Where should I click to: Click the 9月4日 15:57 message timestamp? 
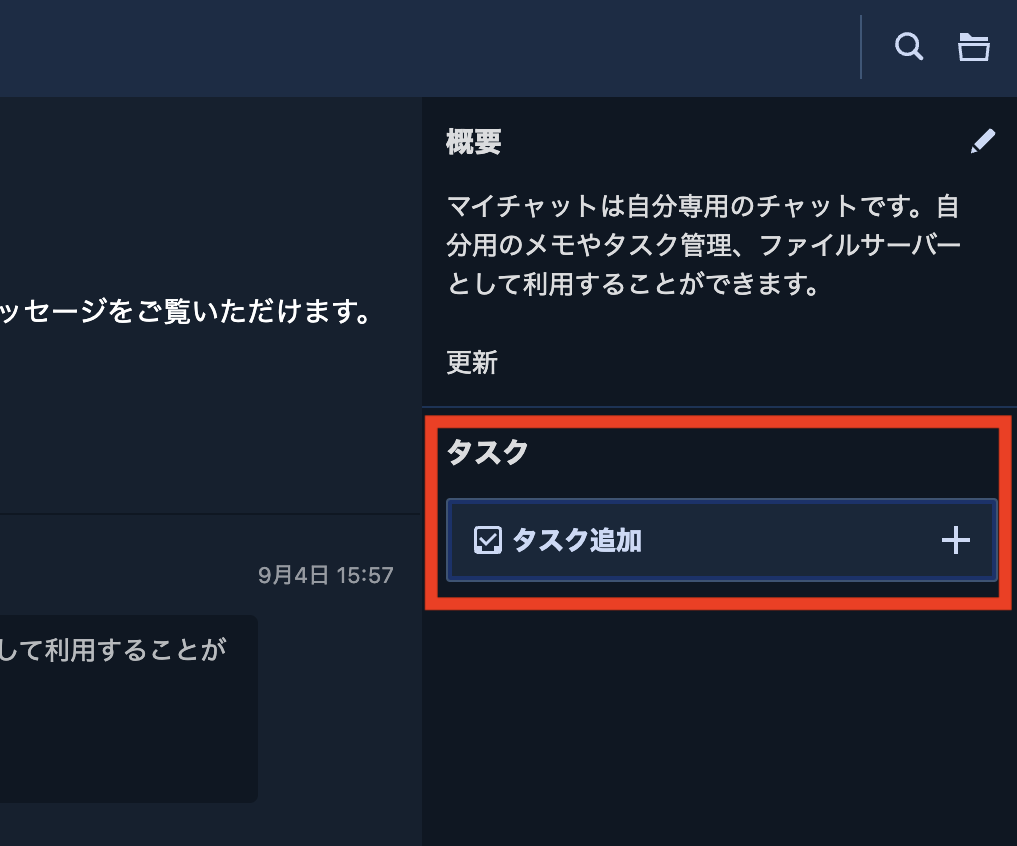(x=326, y=575)
